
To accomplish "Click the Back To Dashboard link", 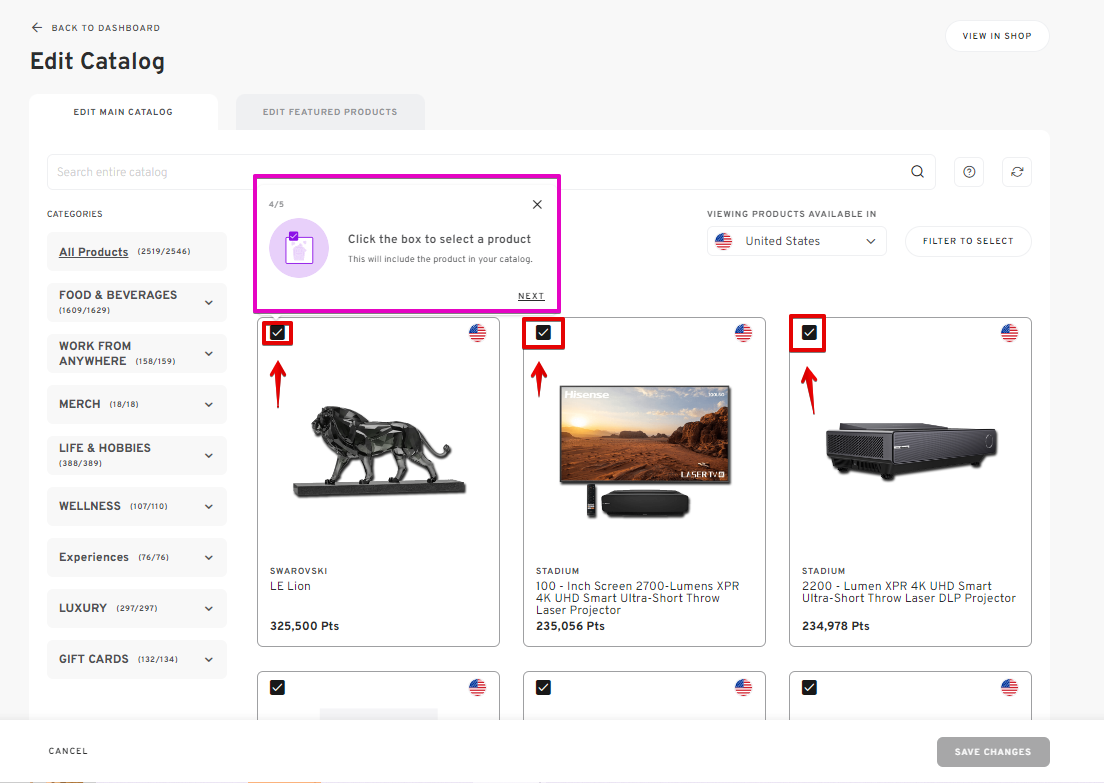I will click(x=106, y=28).
